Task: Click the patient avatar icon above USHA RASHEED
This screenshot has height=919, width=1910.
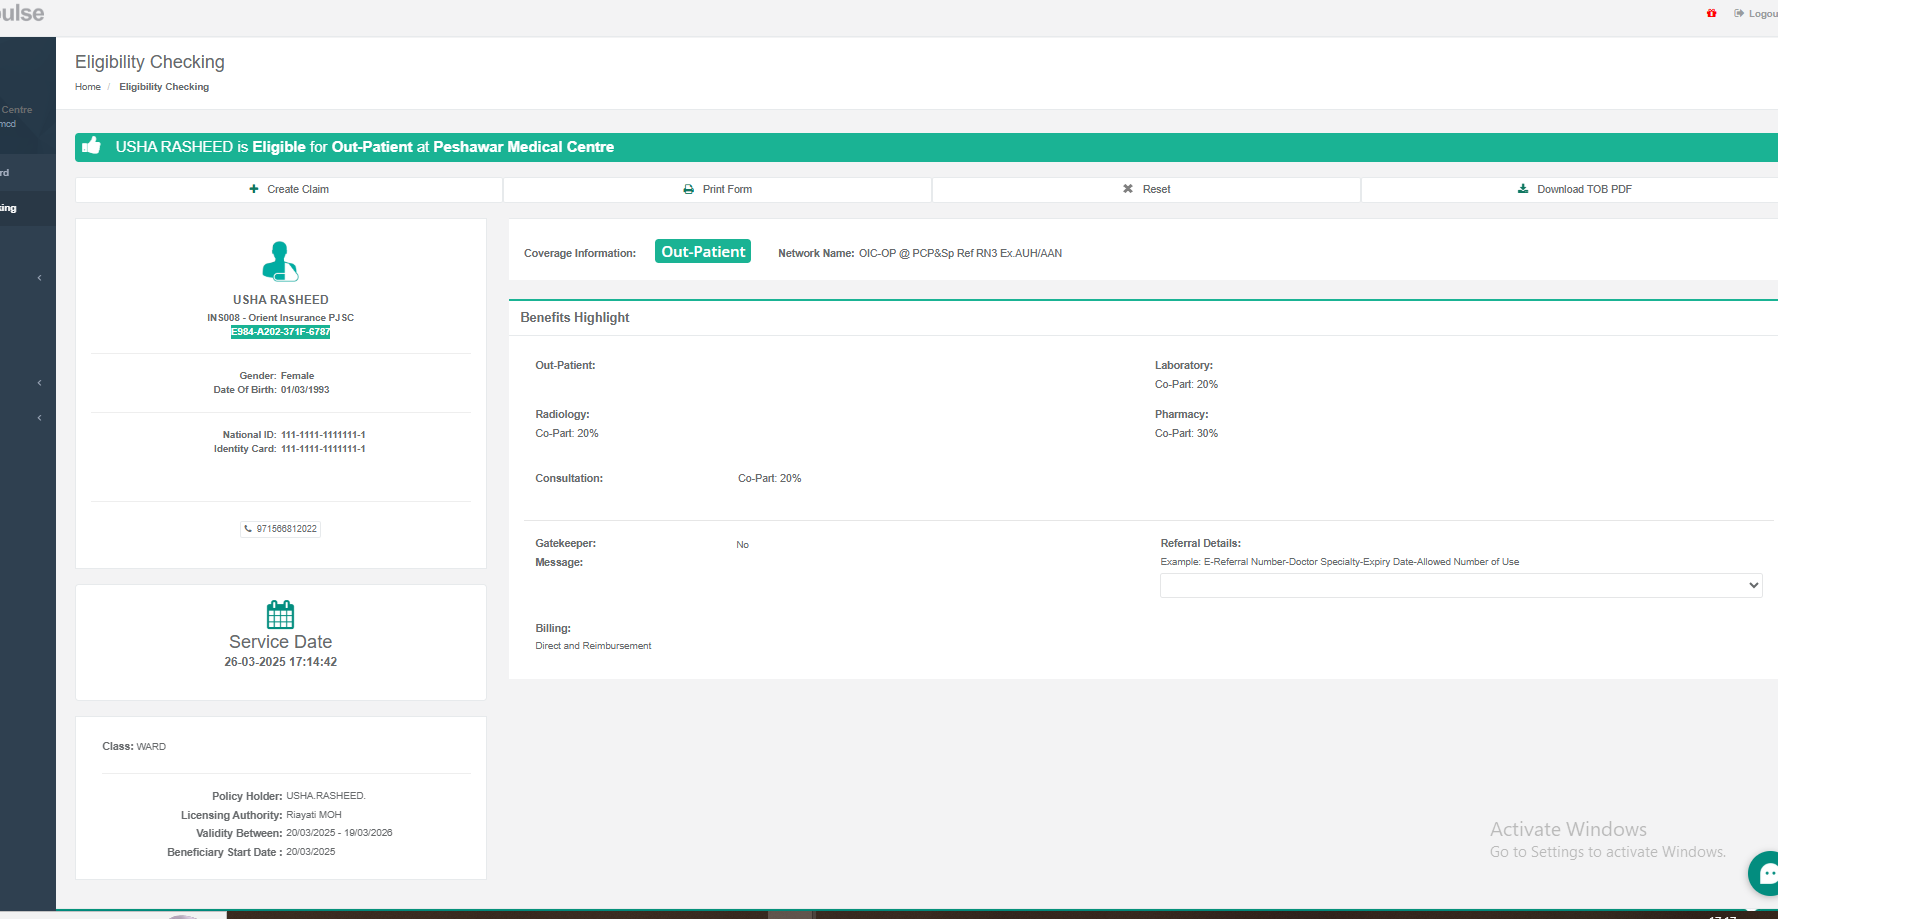Action: point(280,261)
